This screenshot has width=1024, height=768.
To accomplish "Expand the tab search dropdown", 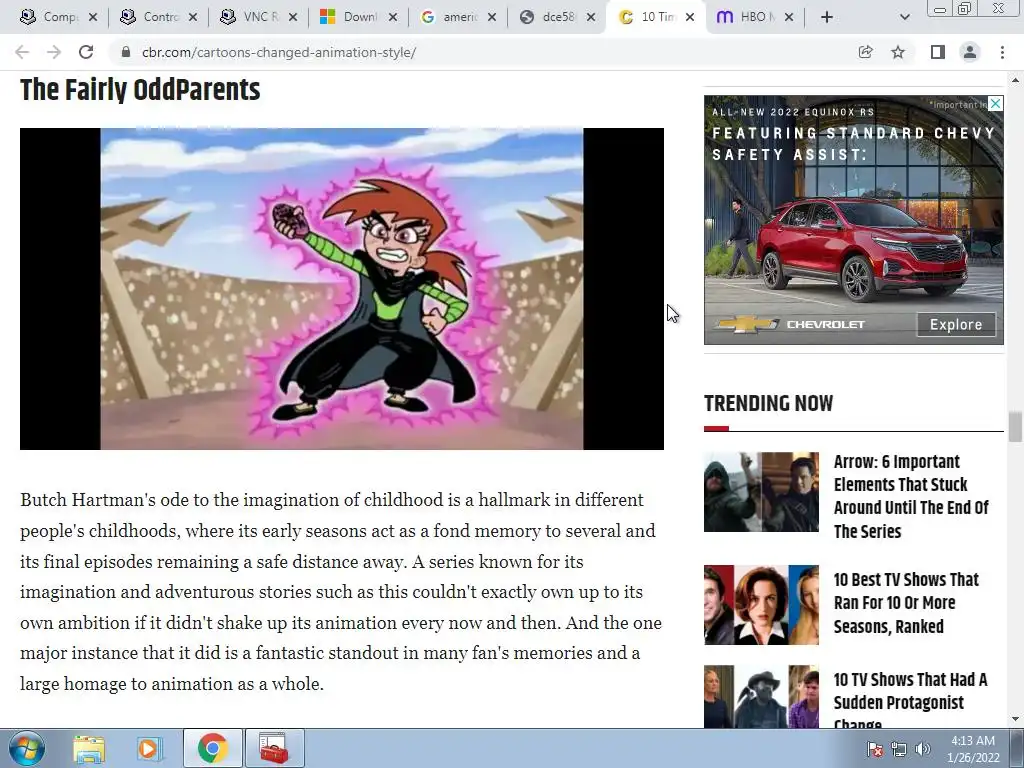I will (x=904, y=17).
